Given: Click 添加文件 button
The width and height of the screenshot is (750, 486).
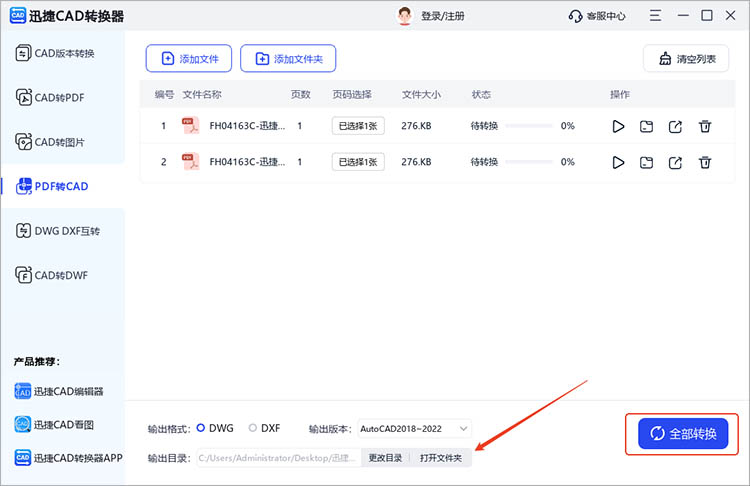Looking at the screenshot, I should [189, 58].
